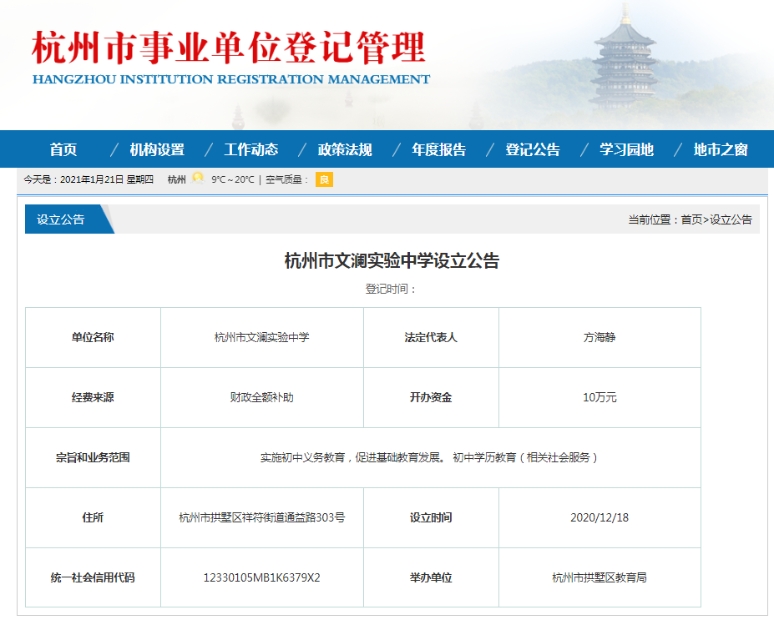Open the 首页 navigation menu item
774x625 pixels.
click(x=63, y=150)
